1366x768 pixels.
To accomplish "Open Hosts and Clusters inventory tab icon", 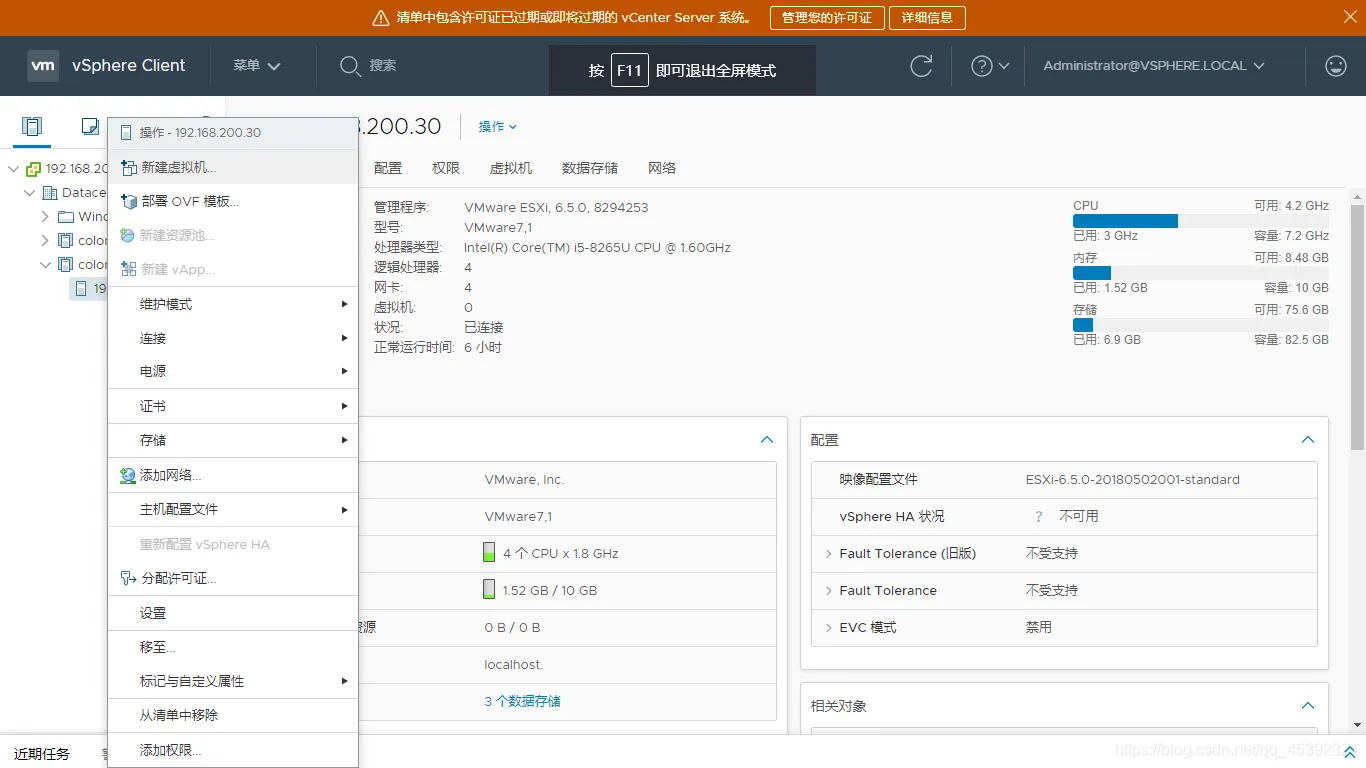I will 32,126.
